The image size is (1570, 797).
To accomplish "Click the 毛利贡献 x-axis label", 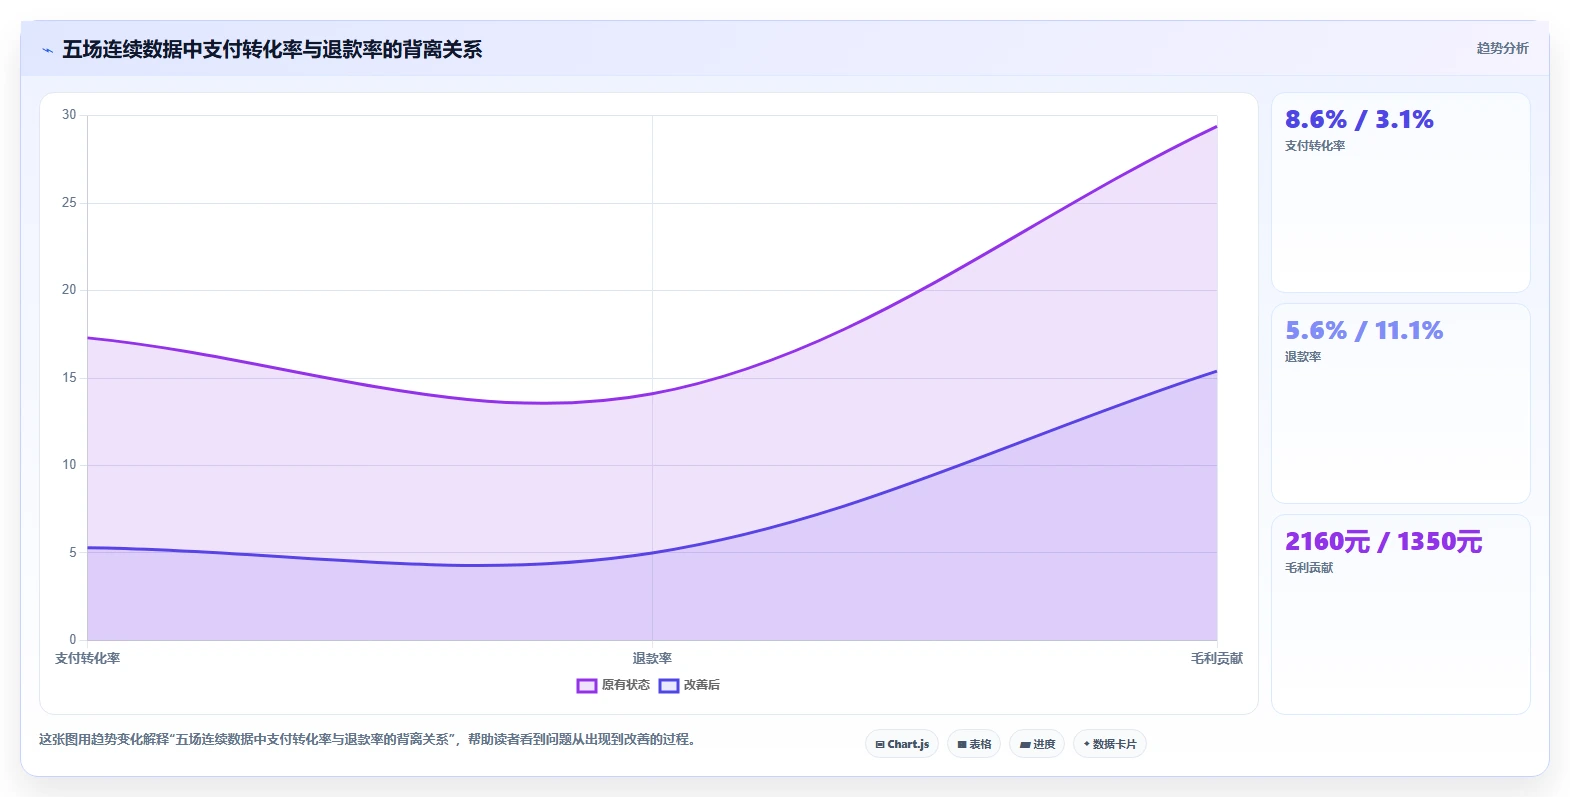I will tap(1217, 658).
